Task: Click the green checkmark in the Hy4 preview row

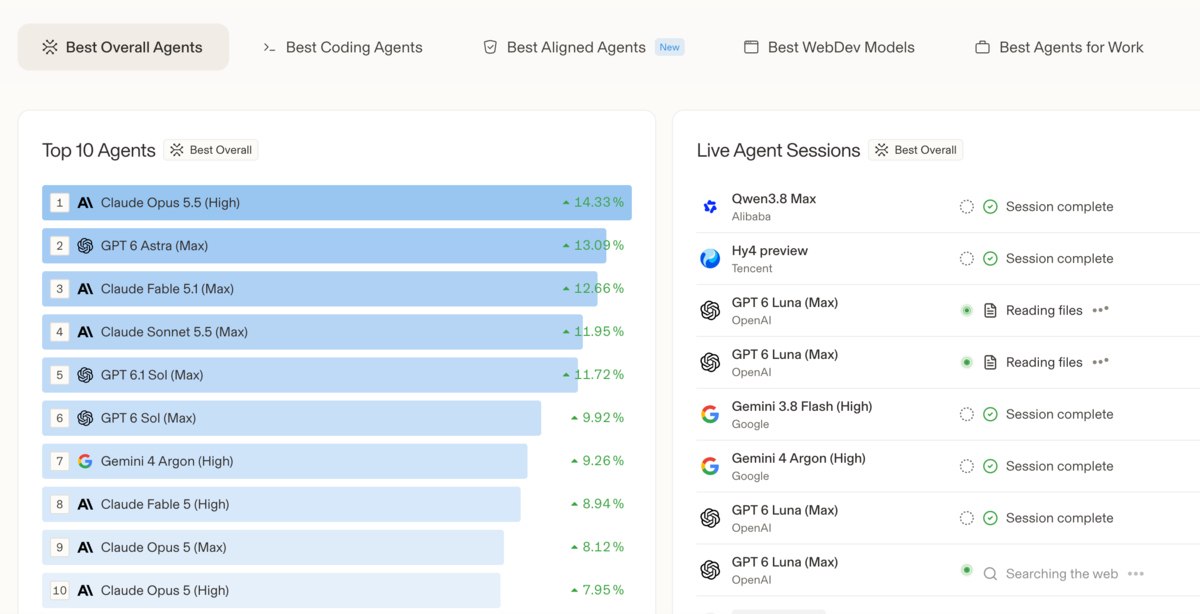Action: pos(990,259)
